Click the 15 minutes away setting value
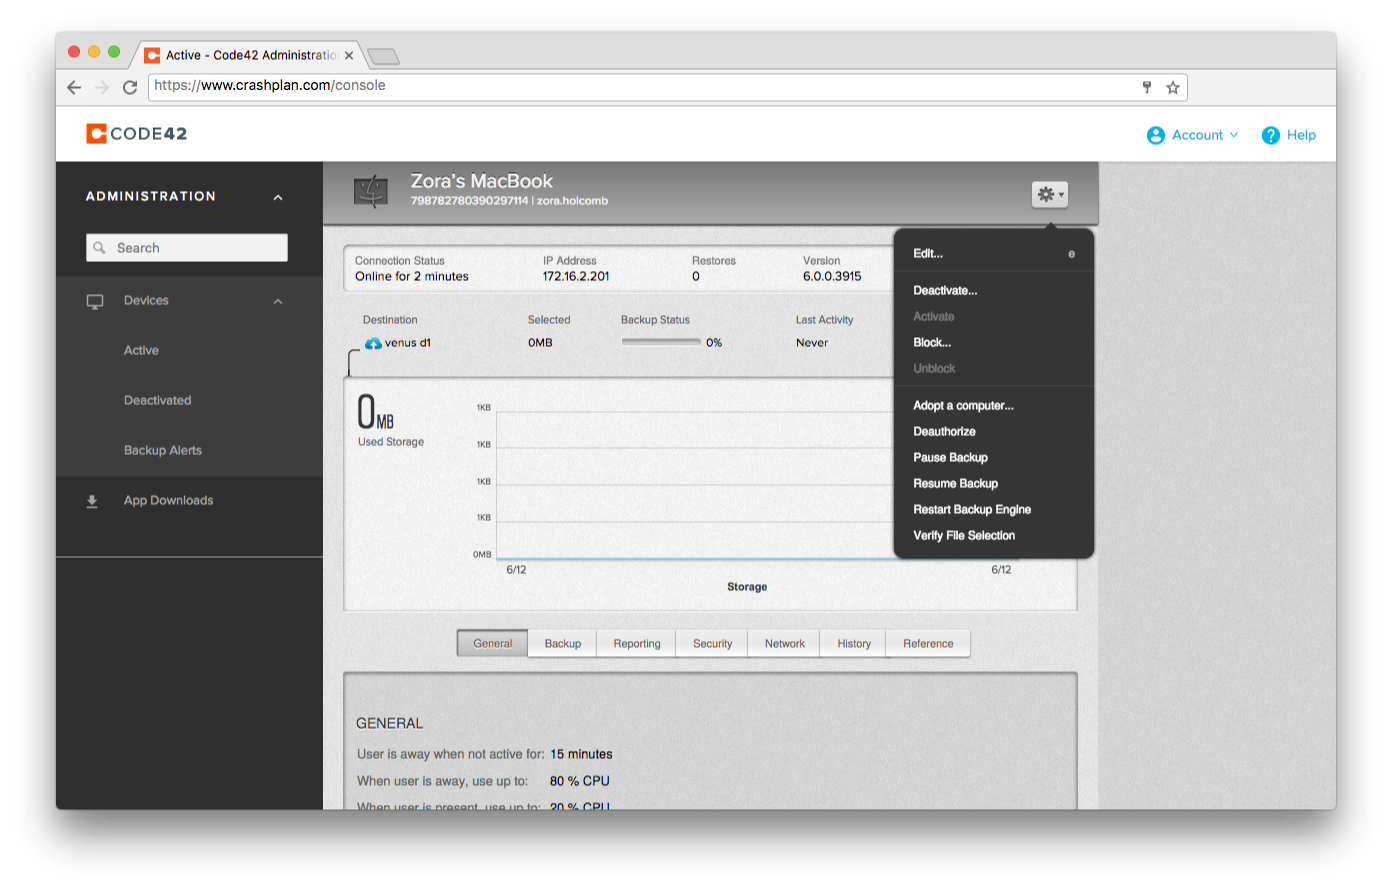This screenshot has height=889, width=1392. [581, 755]
